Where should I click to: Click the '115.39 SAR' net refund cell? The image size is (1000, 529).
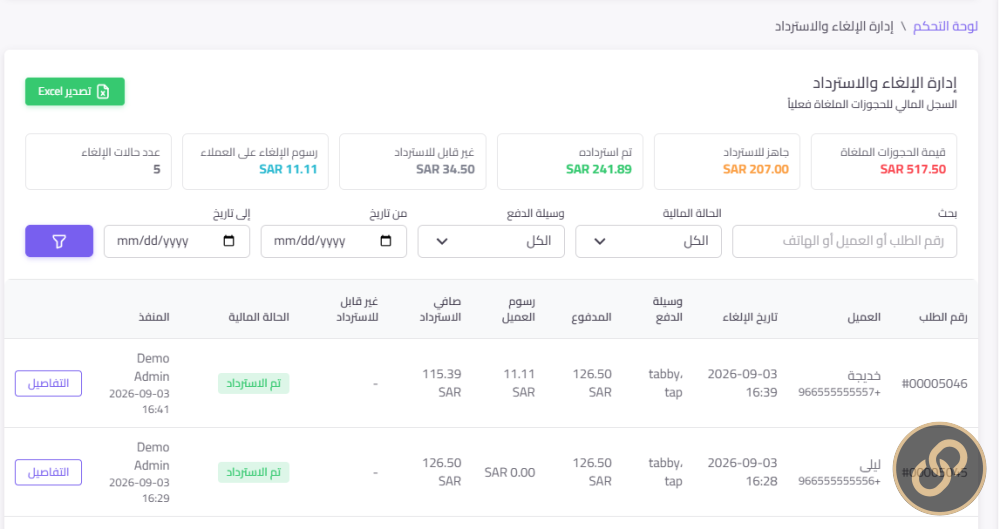point(441,383)
